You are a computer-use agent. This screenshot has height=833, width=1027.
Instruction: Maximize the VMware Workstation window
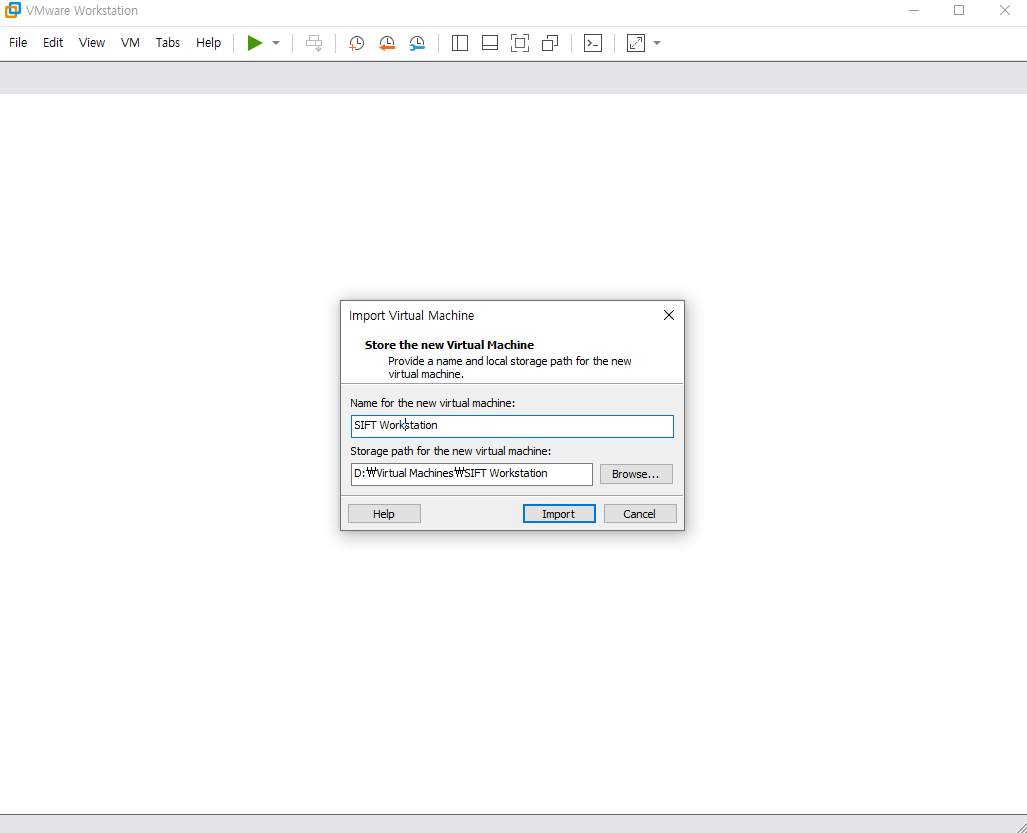pyautogui.click(x=959, y=10)
